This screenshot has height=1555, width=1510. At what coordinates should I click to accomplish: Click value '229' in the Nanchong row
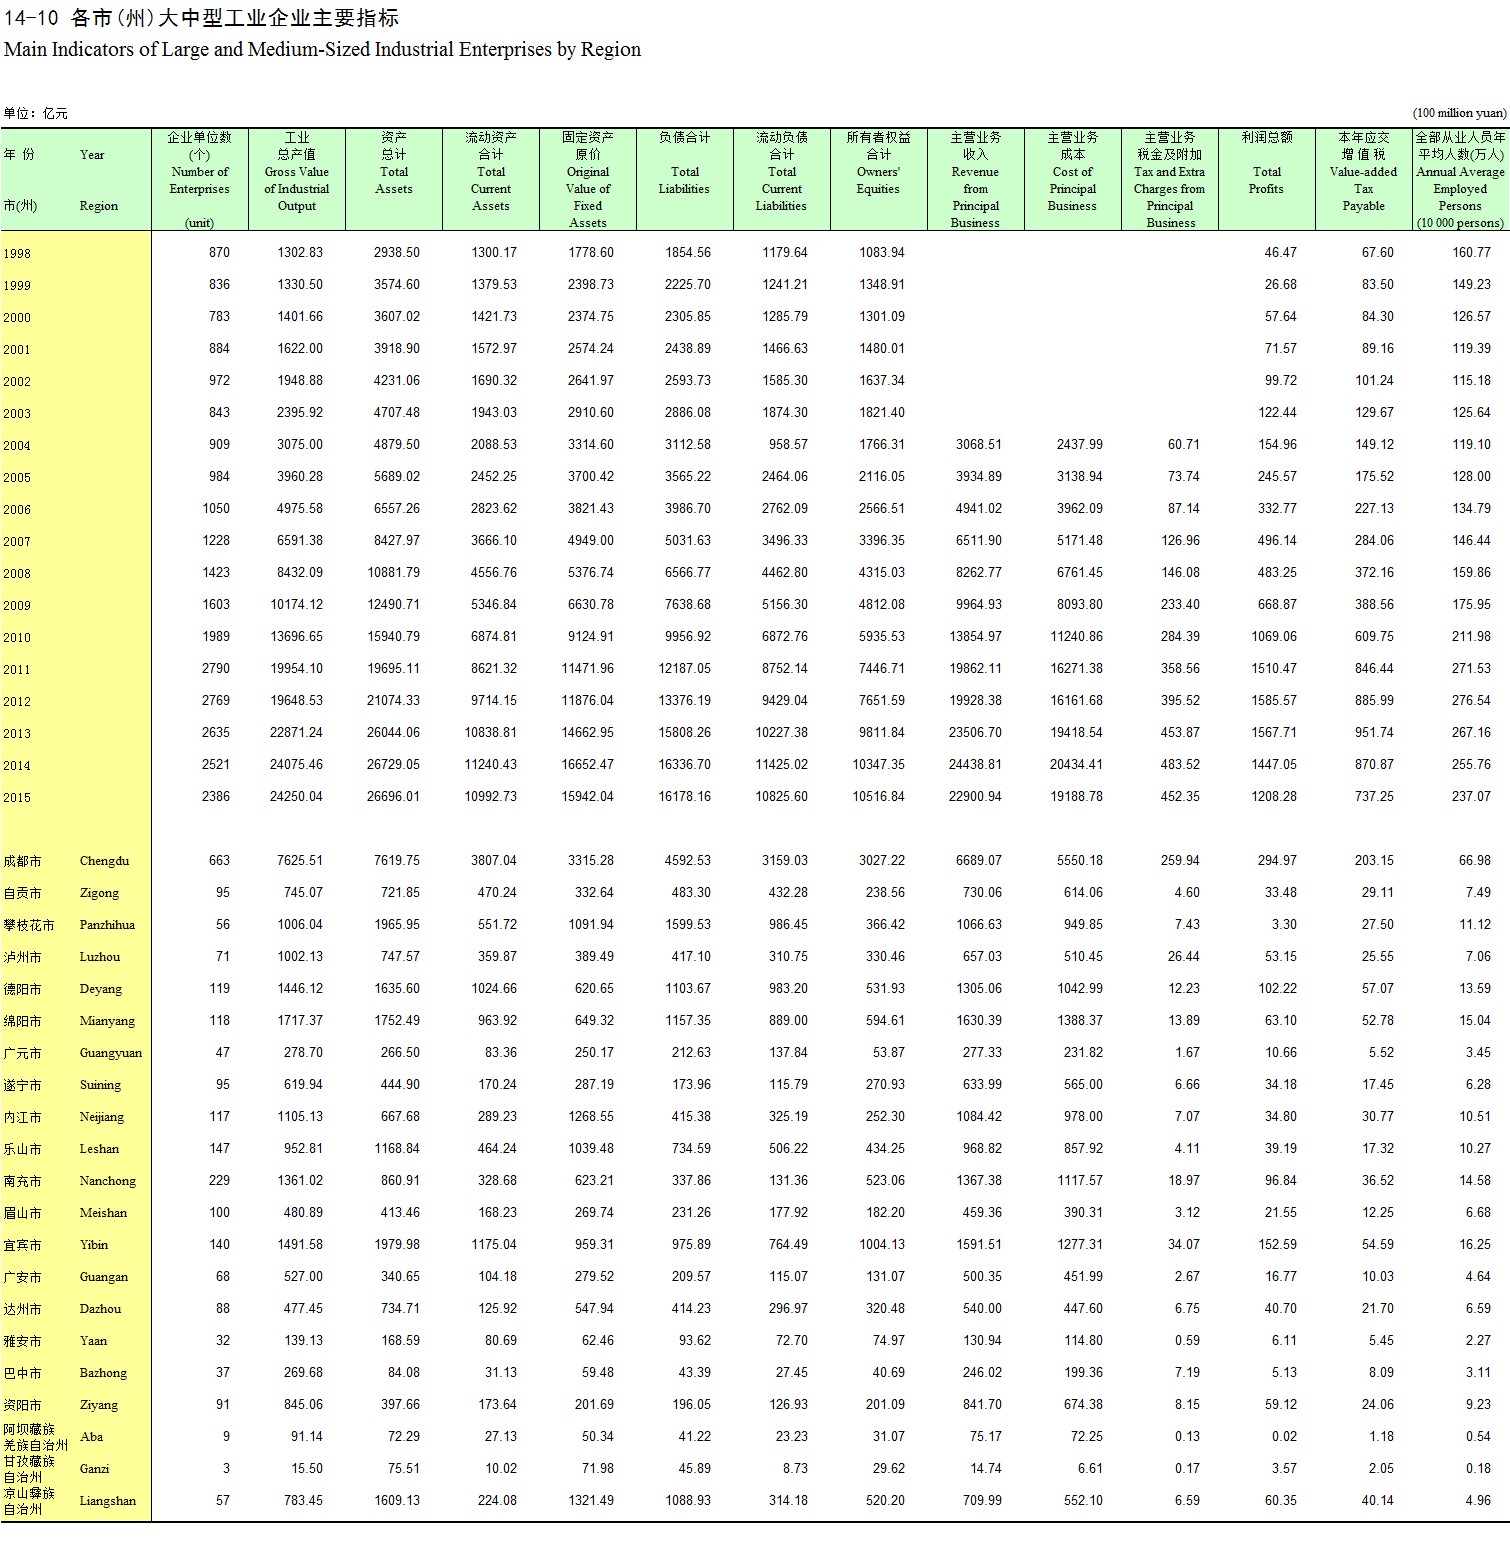(x=219, y=1181)
